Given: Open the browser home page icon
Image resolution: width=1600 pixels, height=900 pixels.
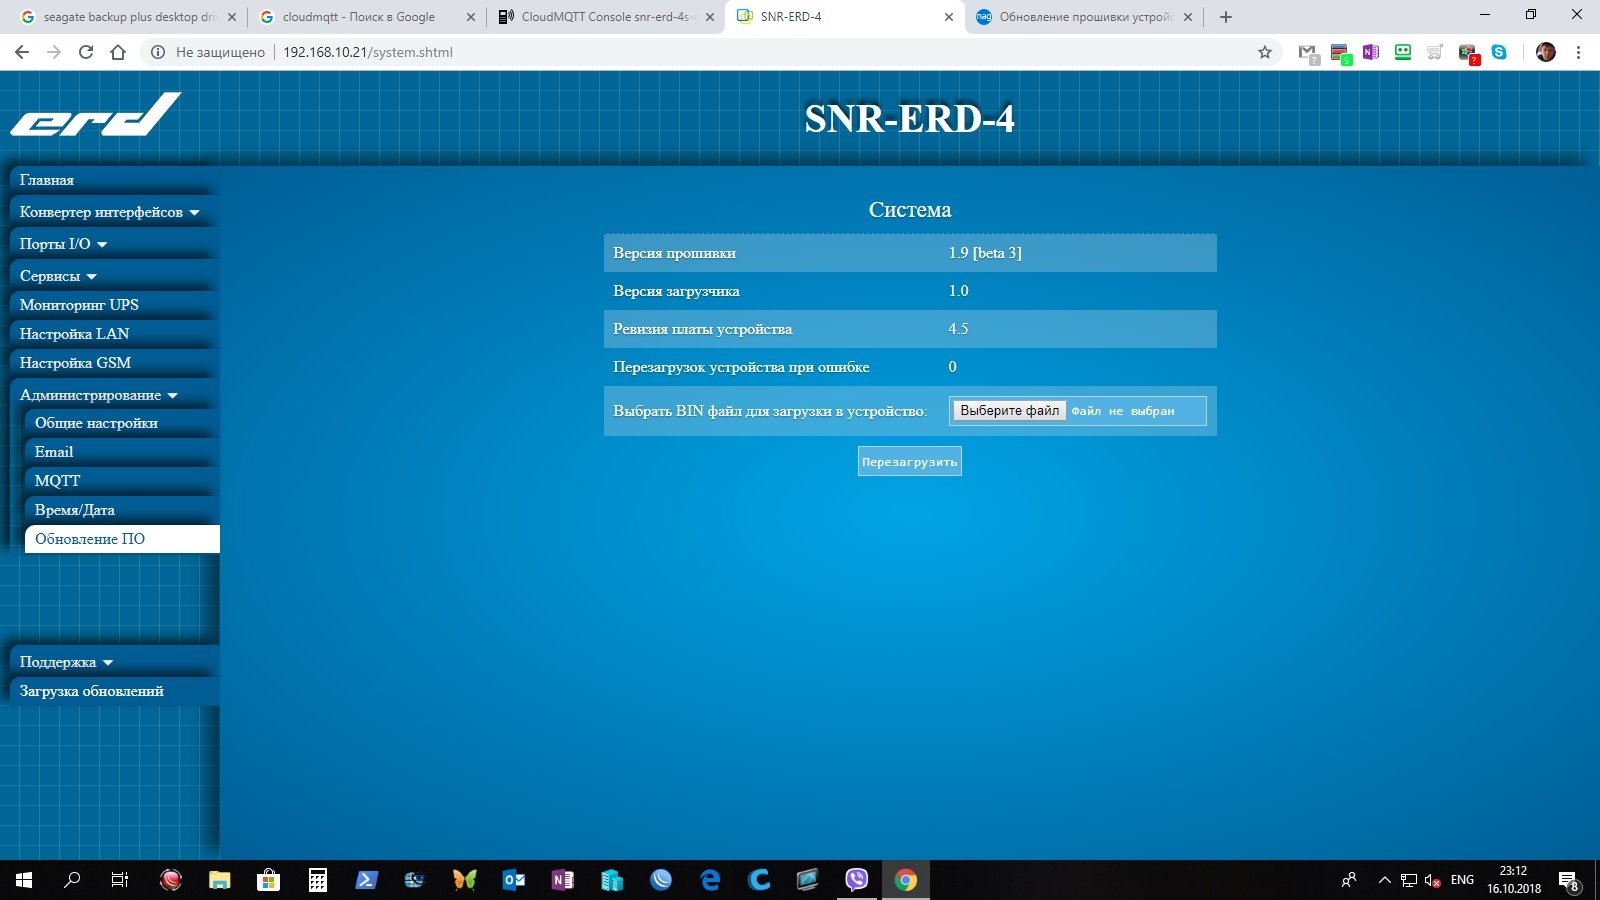Looking at the screenshot, I should pos(118,52).
